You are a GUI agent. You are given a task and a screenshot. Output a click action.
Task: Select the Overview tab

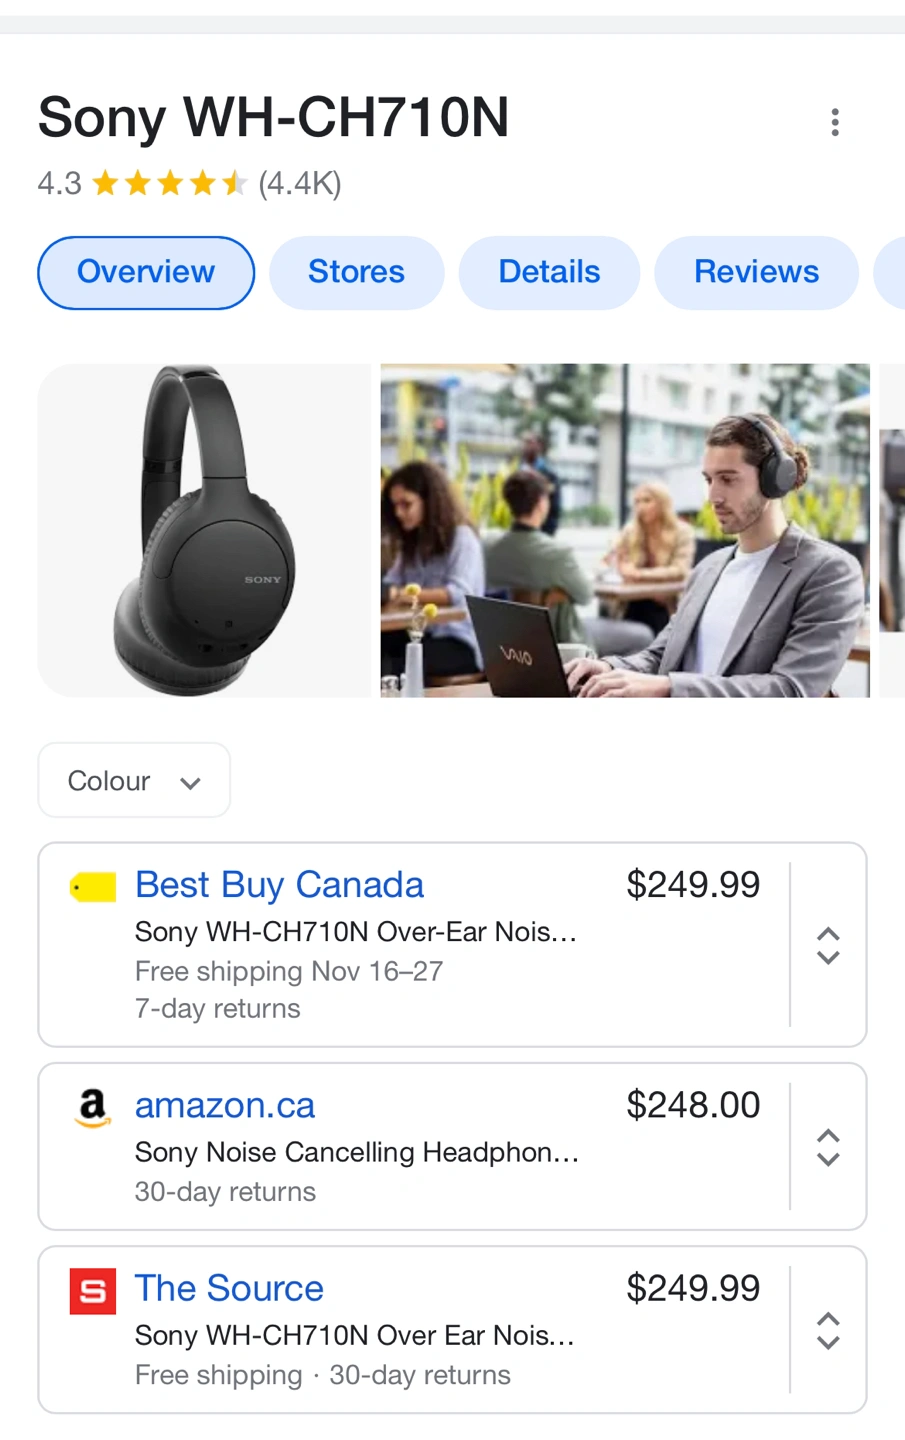click(x=146, y=272)
